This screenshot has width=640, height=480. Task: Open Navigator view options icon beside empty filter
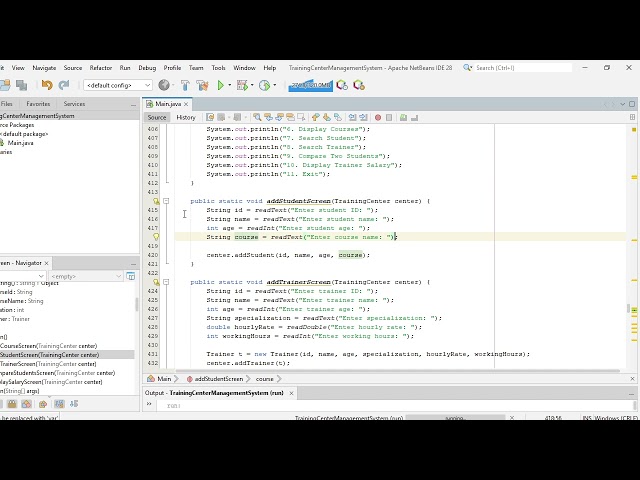(131, 276)
